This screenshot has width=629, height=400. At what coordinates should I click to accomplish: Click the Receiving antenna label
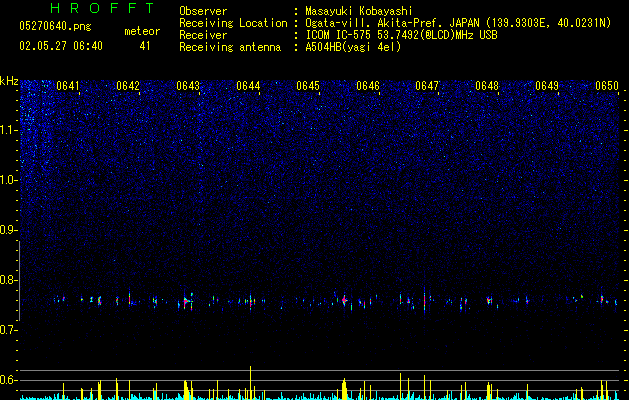[x=230, y=47]
